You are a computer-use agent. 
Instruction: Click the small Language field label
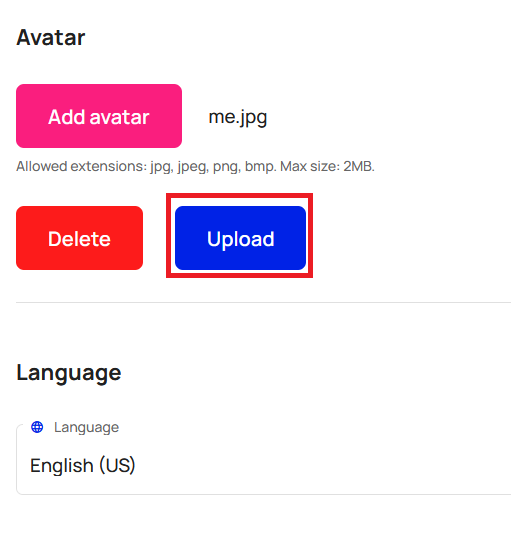(x=86, y=427)
